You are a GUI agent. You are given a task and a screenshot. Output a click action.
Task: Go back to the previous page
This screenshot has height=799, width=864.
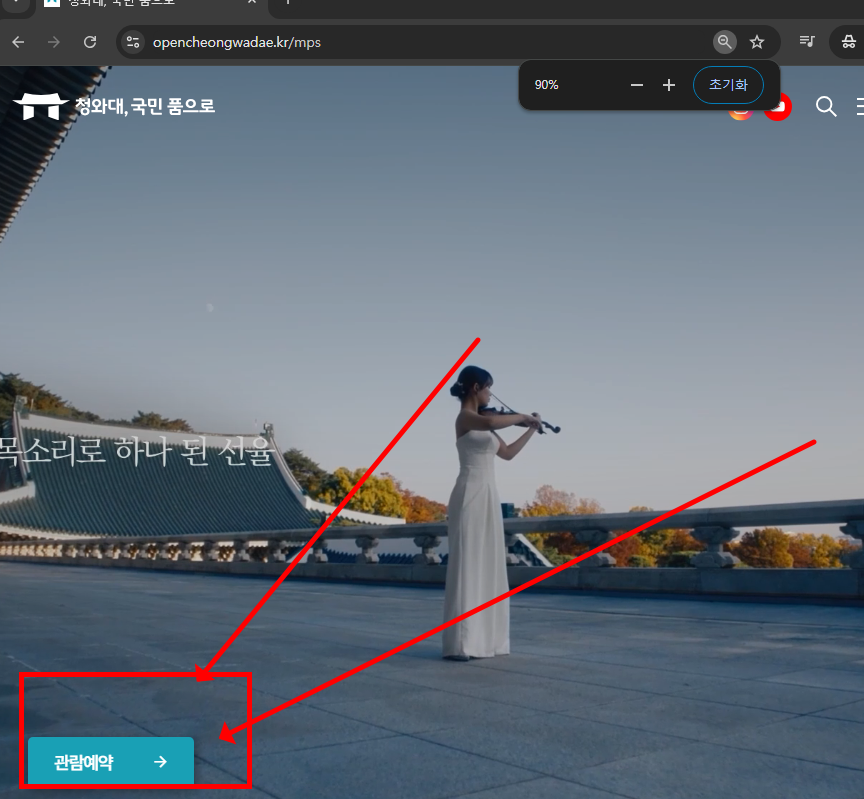[18, 42]
